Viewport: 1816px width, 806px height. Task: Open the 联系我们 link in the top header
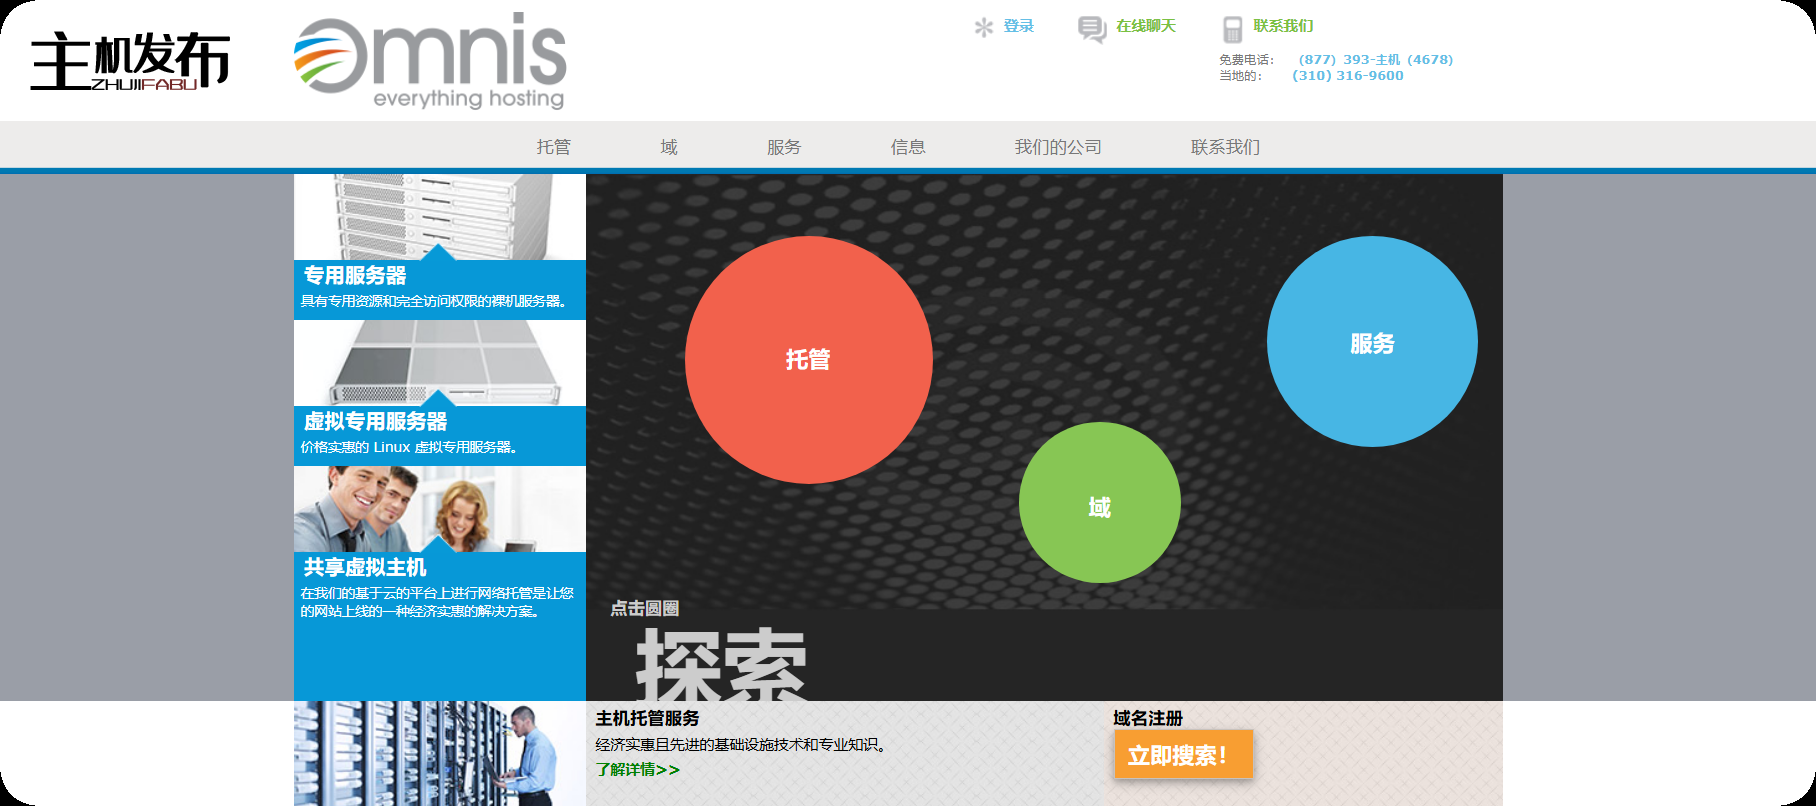1283,26
